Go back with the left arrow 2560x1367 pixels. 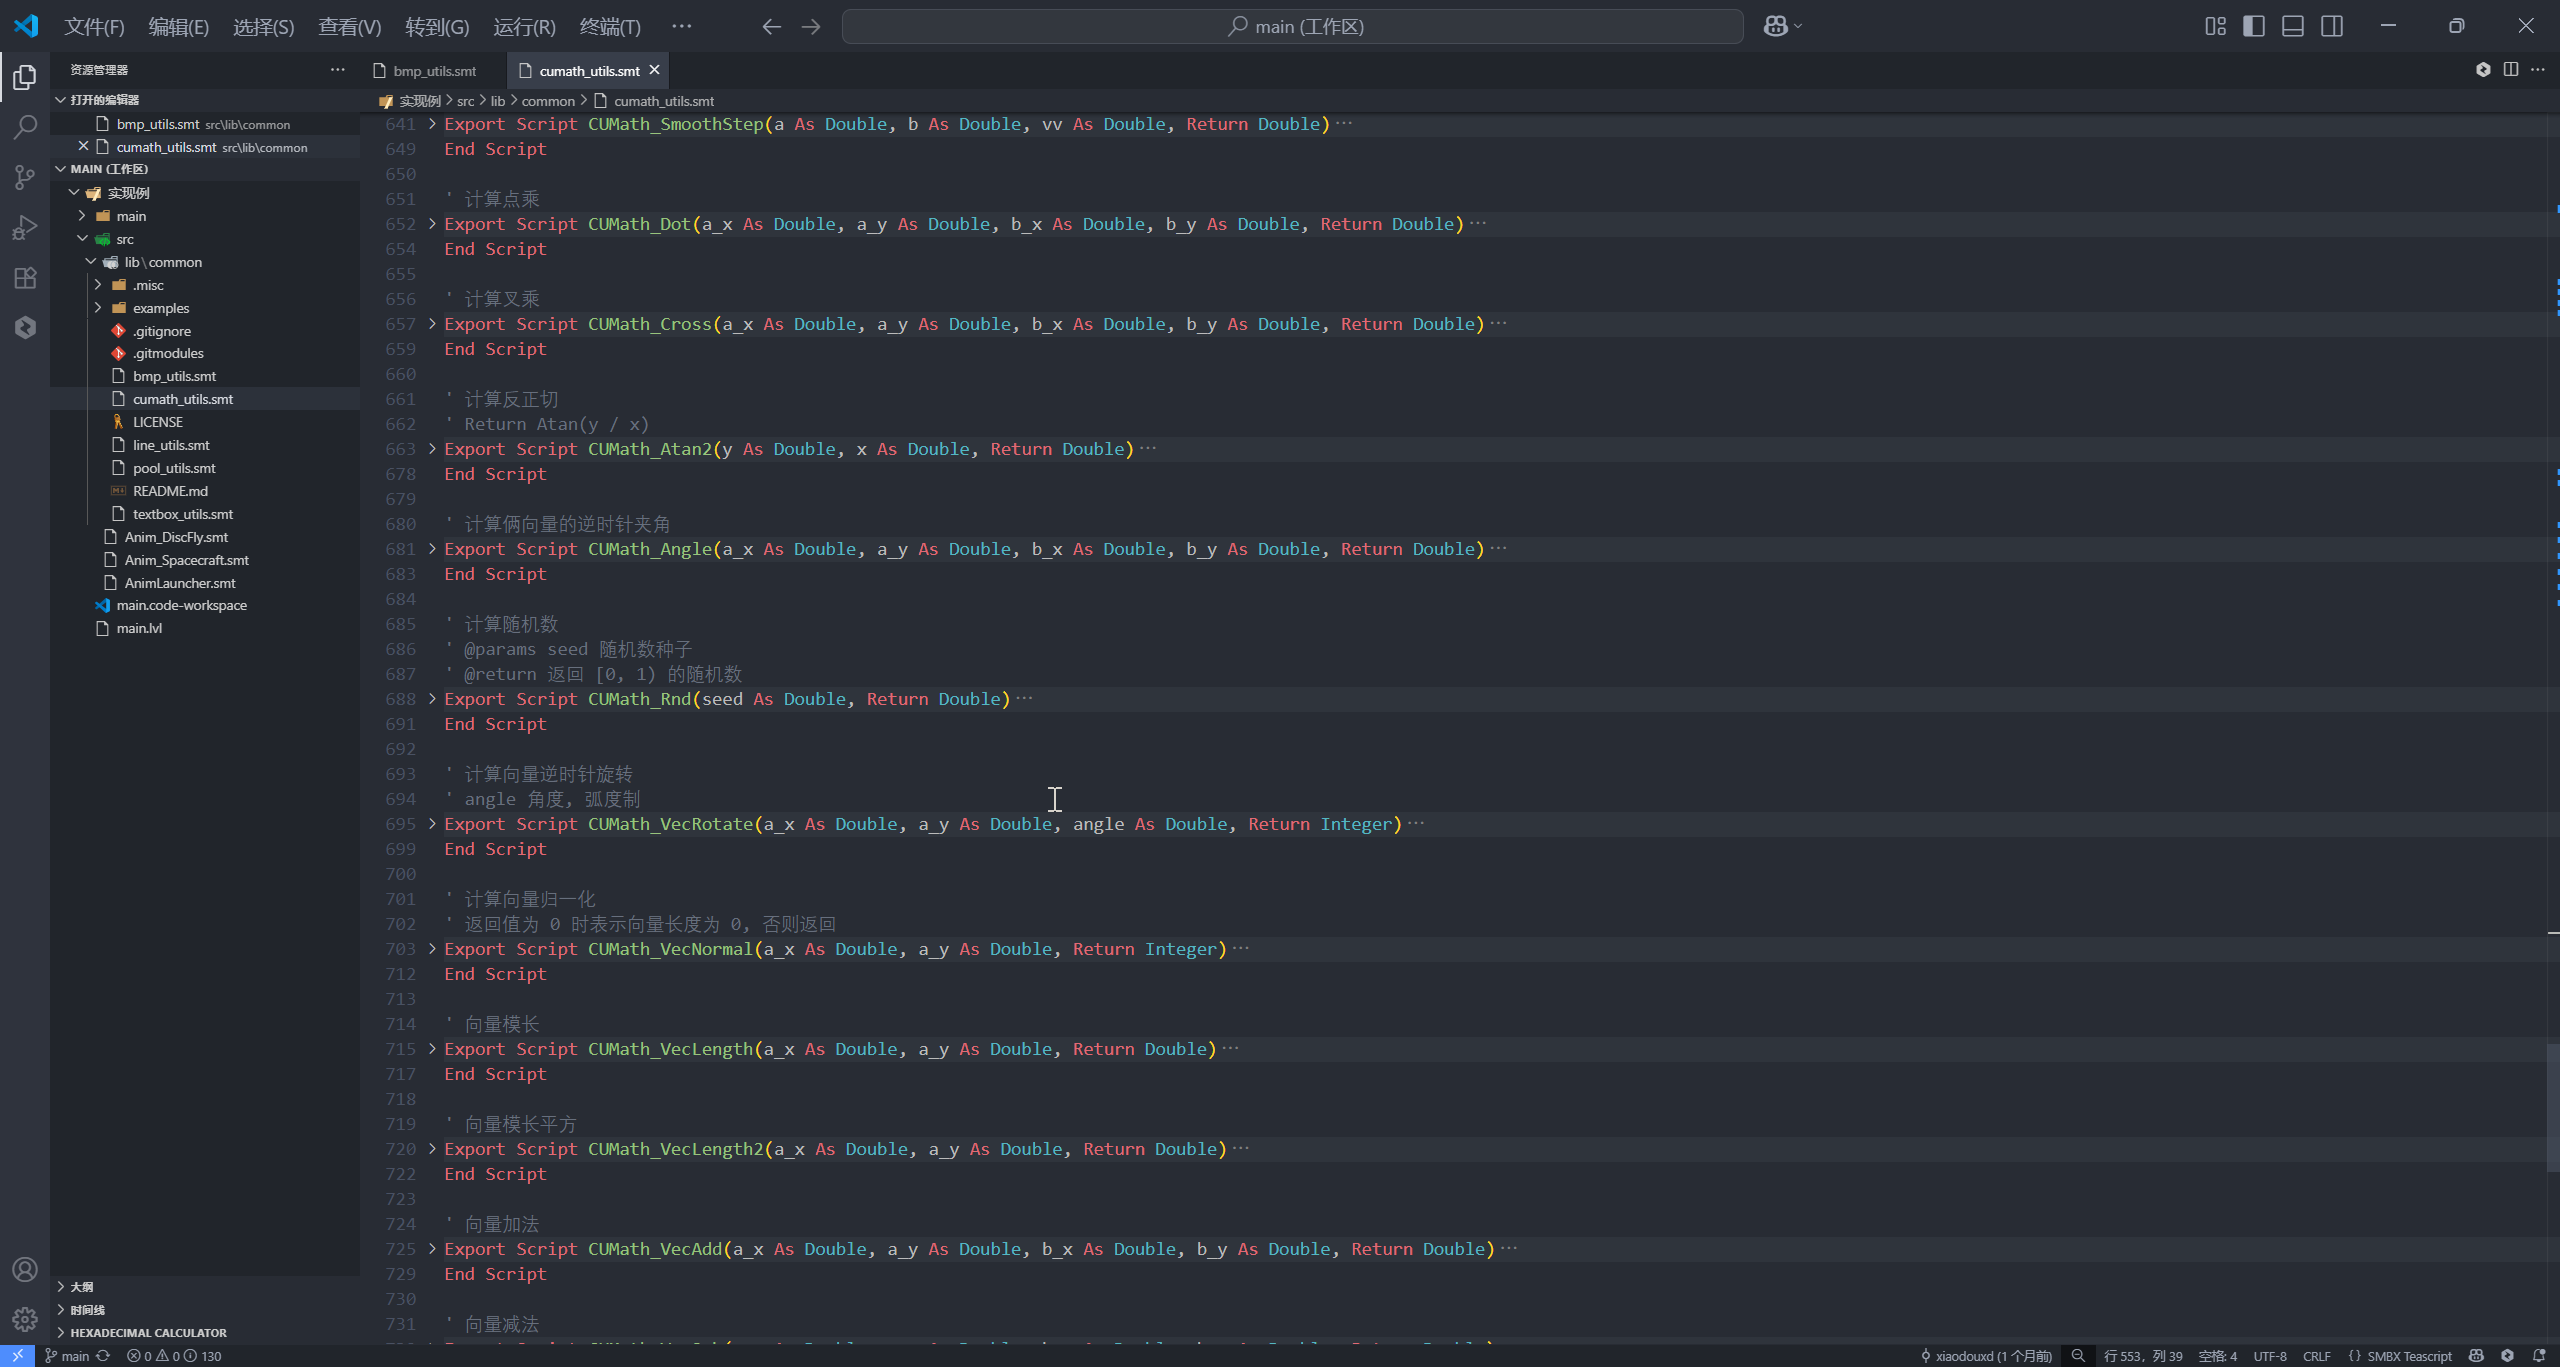click(x=771, y=27)
